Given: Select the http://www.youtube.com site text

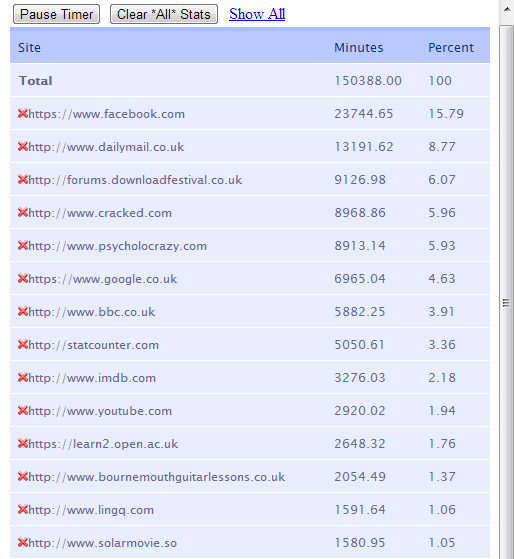Looking at the screenshot, I should pos(100,411).
